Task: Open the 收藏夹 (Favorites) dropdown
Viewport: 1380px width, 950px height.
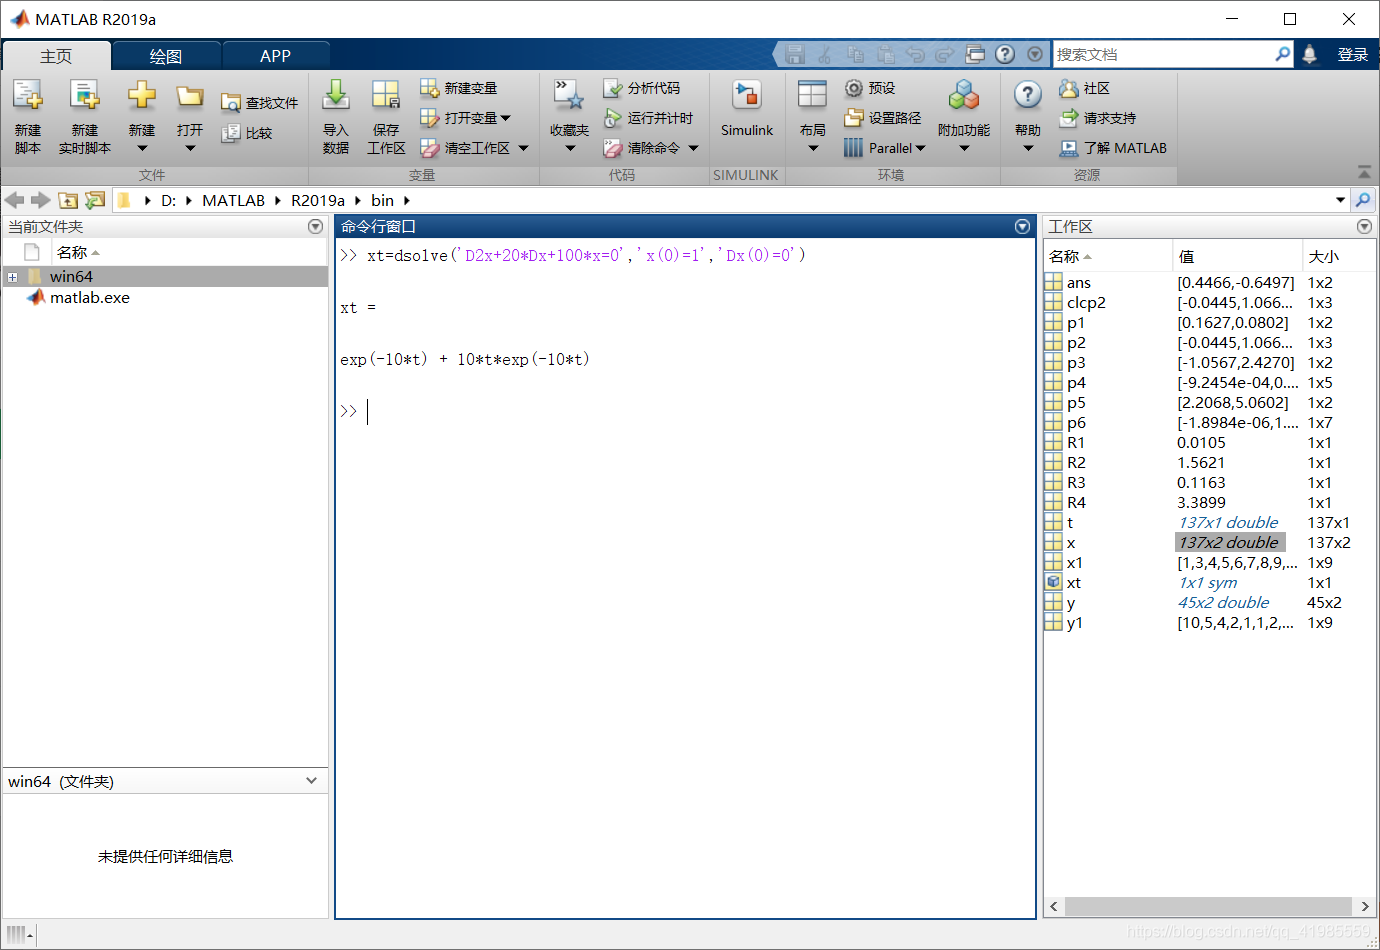Action: 570,148
